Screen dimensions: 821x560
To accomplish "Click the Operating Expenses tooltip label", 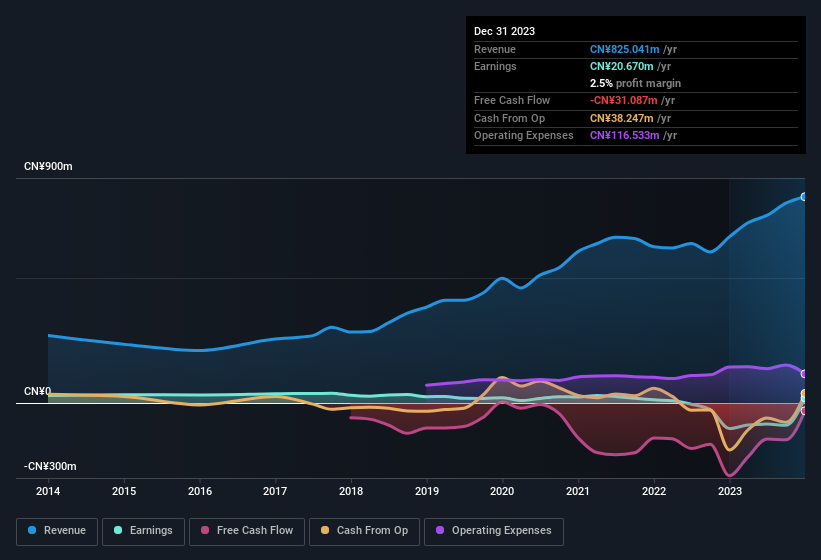I will tap(524, 136).
